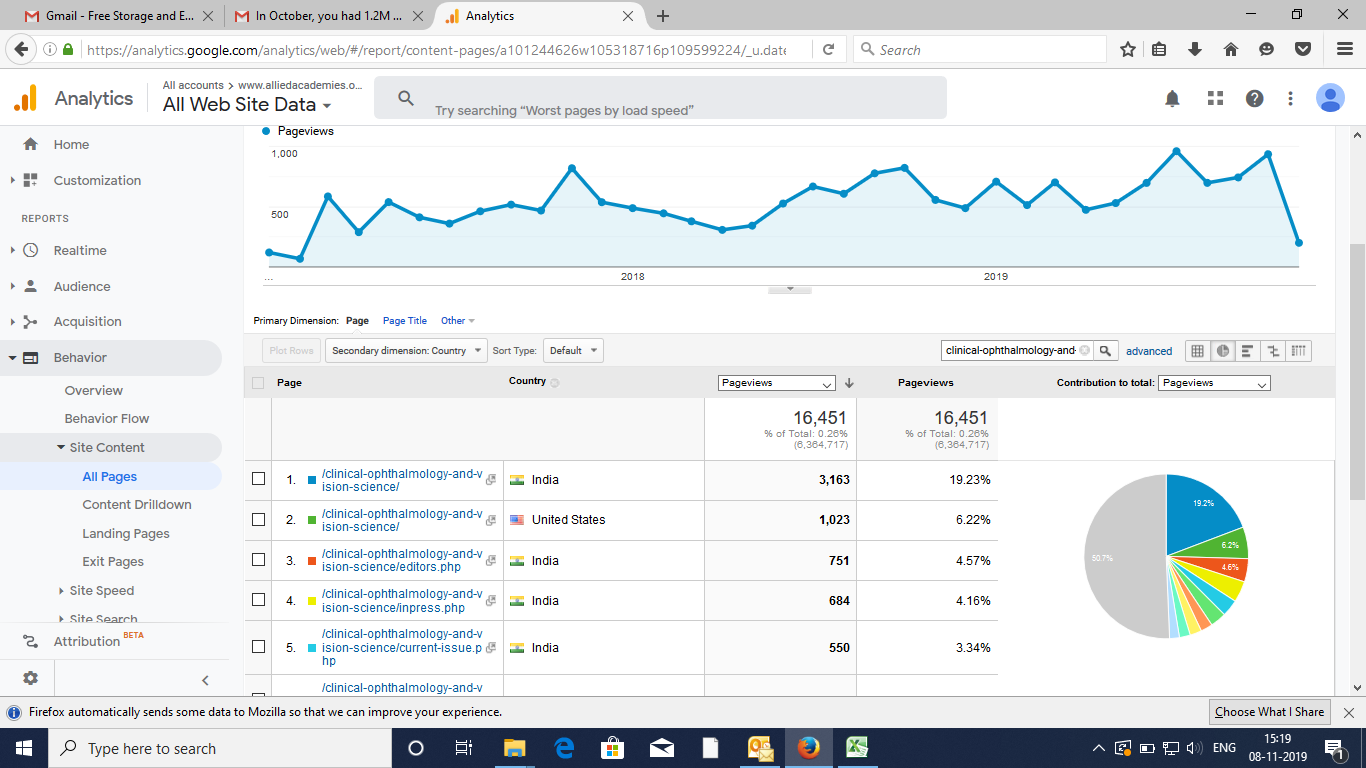Open the Google apps grid icon
Image resolution: width=1366 pixels, height=768 pixels.
coord(1215,98)
